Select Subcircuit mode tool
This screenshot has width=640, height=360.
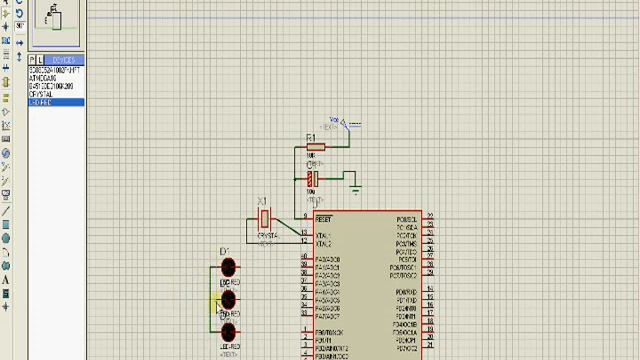(x=6, y=82)
